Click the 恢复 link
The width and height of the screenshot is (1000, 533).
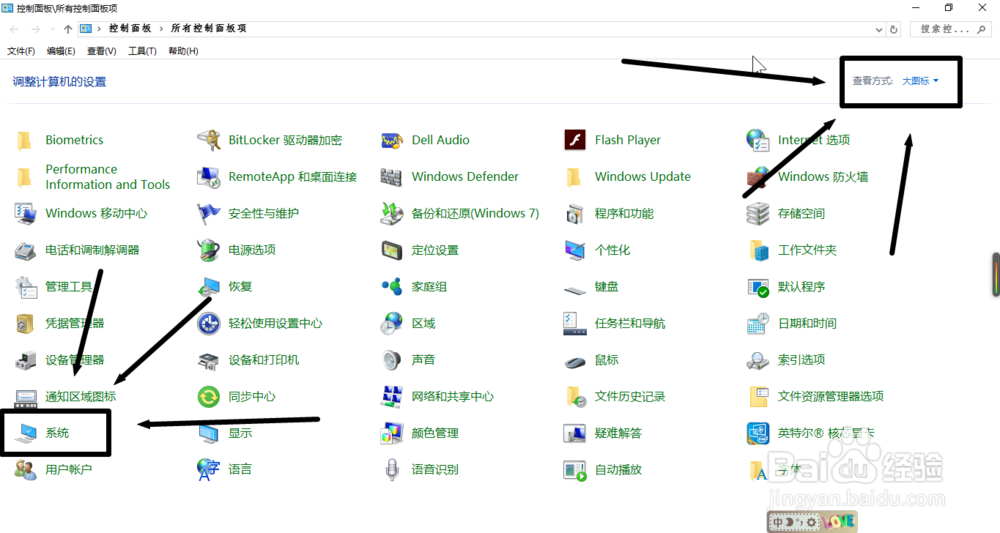[x=240, y=286]
